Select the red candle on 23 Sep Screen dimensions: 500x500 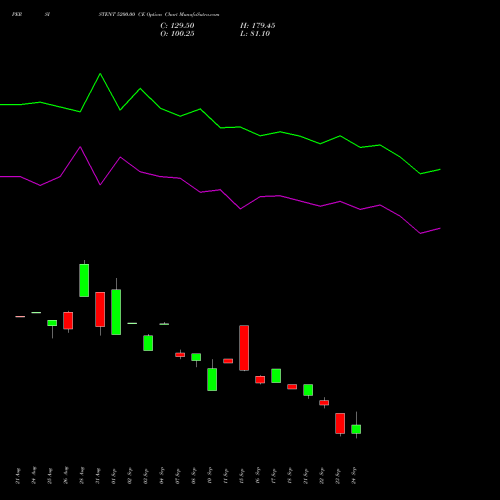tap(340, 423)
